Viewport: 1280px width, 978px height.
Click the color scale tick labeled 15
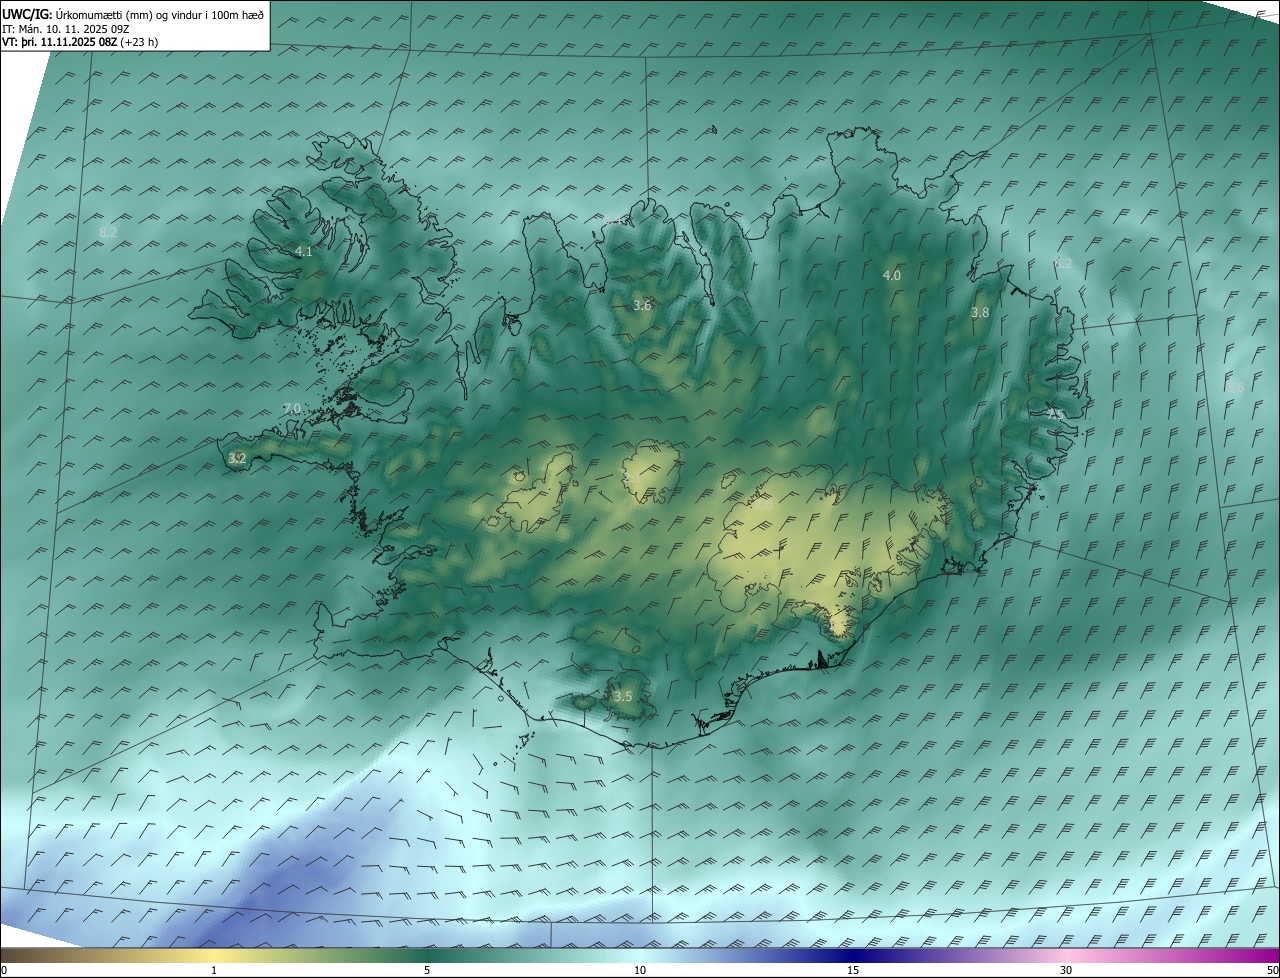(853, 971)
